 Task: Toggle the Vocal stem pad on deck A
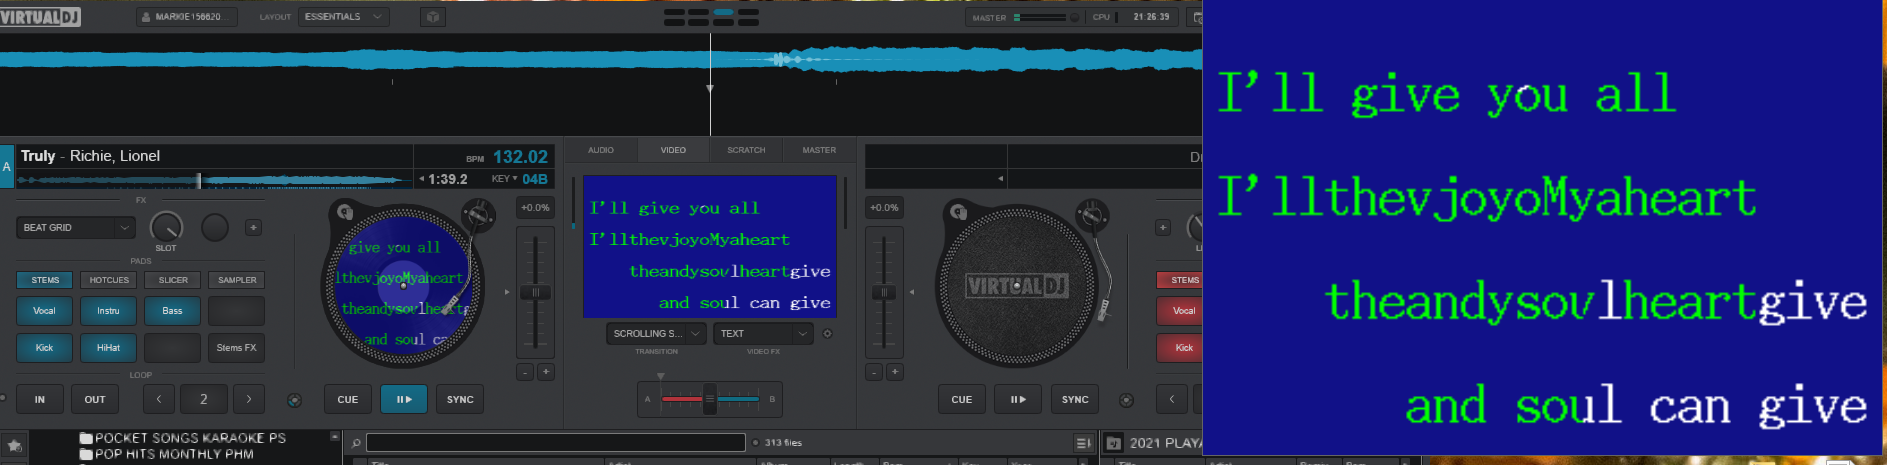point(44,311)
